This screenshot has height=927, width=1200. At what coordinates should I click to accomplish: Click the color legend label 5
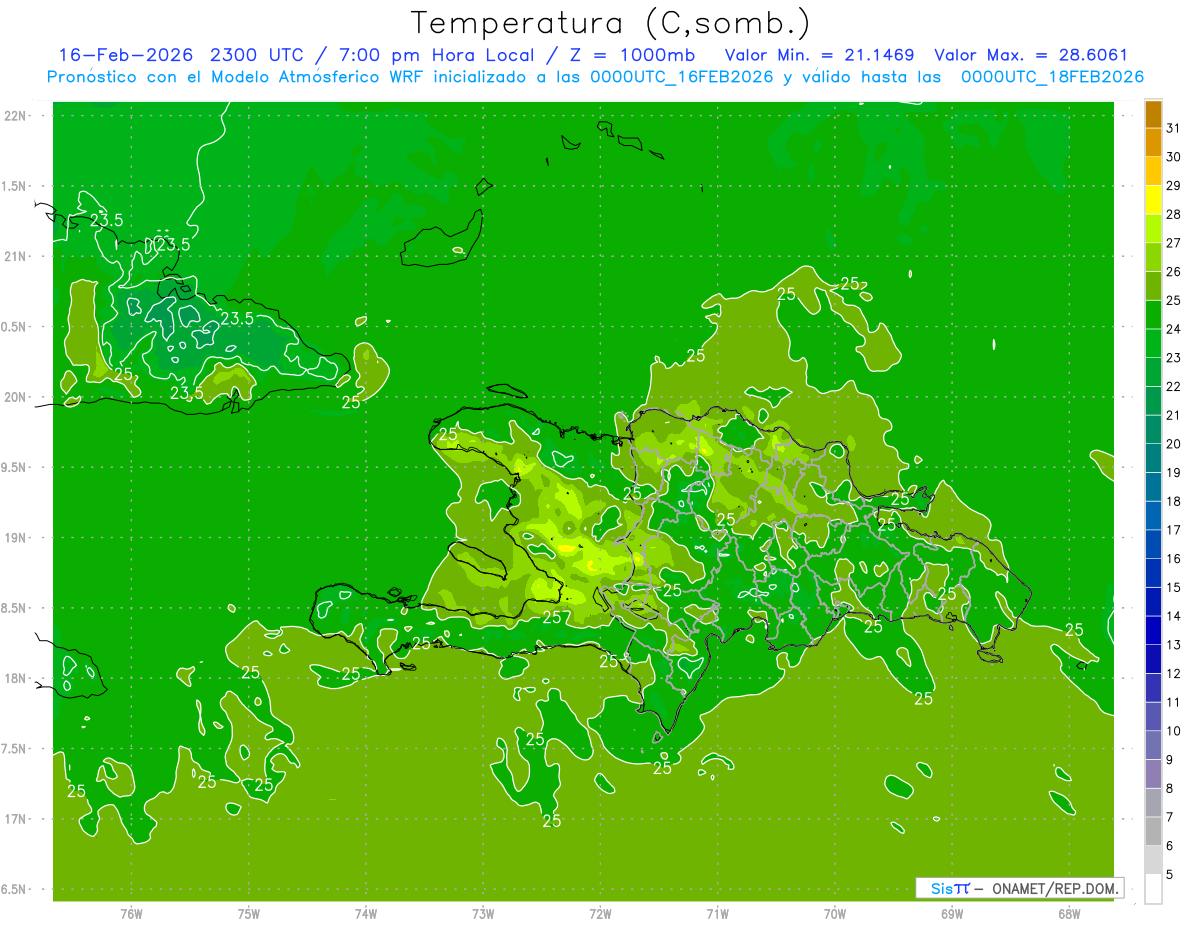pyautogui.click(x=1170, y=875)
